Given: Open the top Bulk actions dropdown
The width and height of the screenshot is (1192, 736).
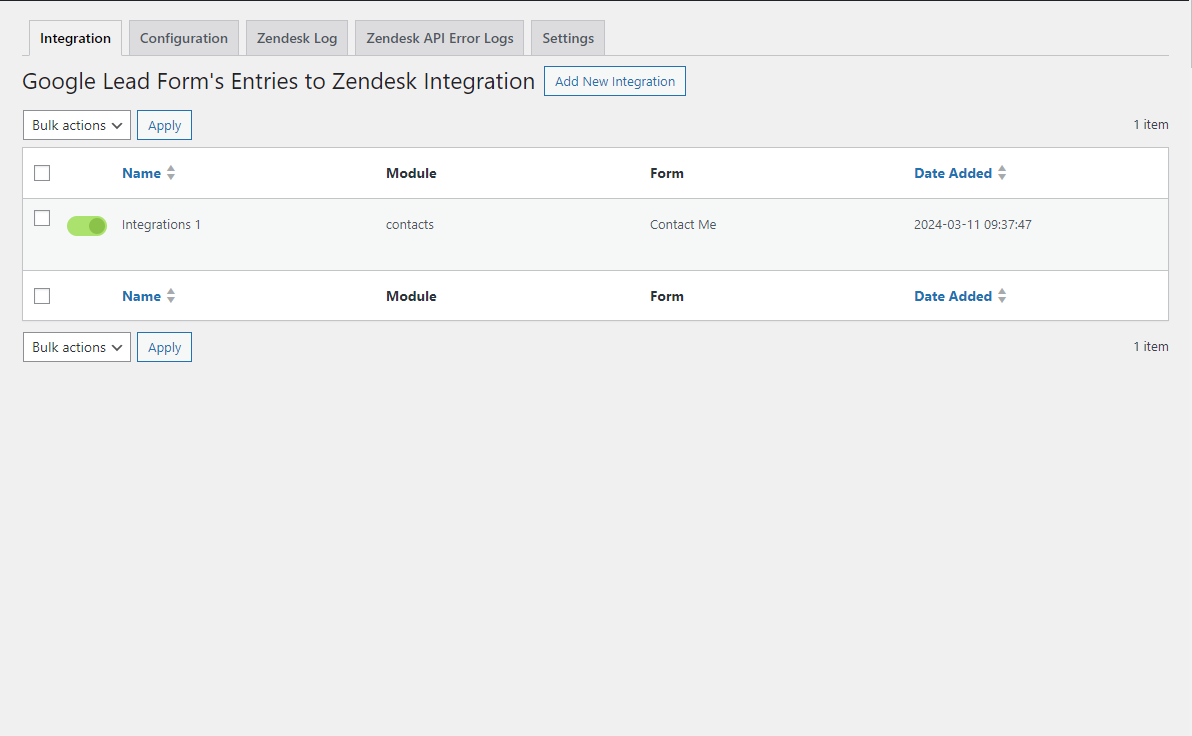Looking at the screenshot, I should 77,125.
